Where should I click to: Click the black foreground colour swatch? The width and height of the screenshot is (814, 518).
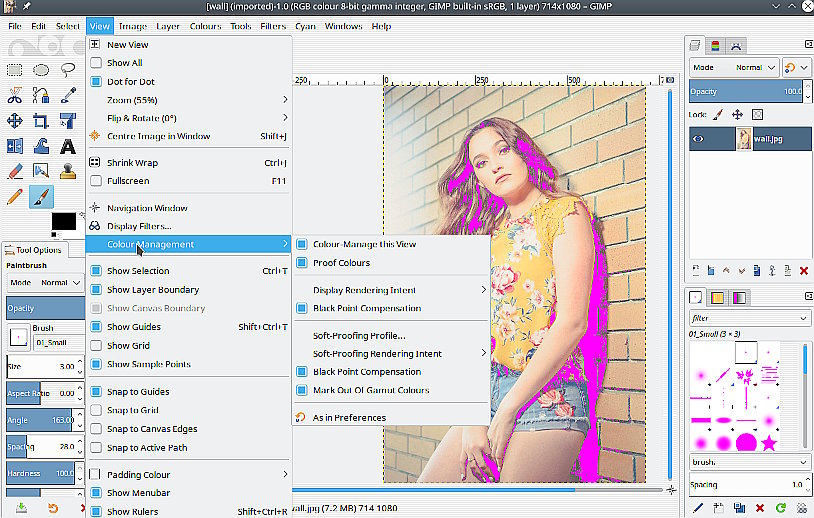[x=63, y=222]
